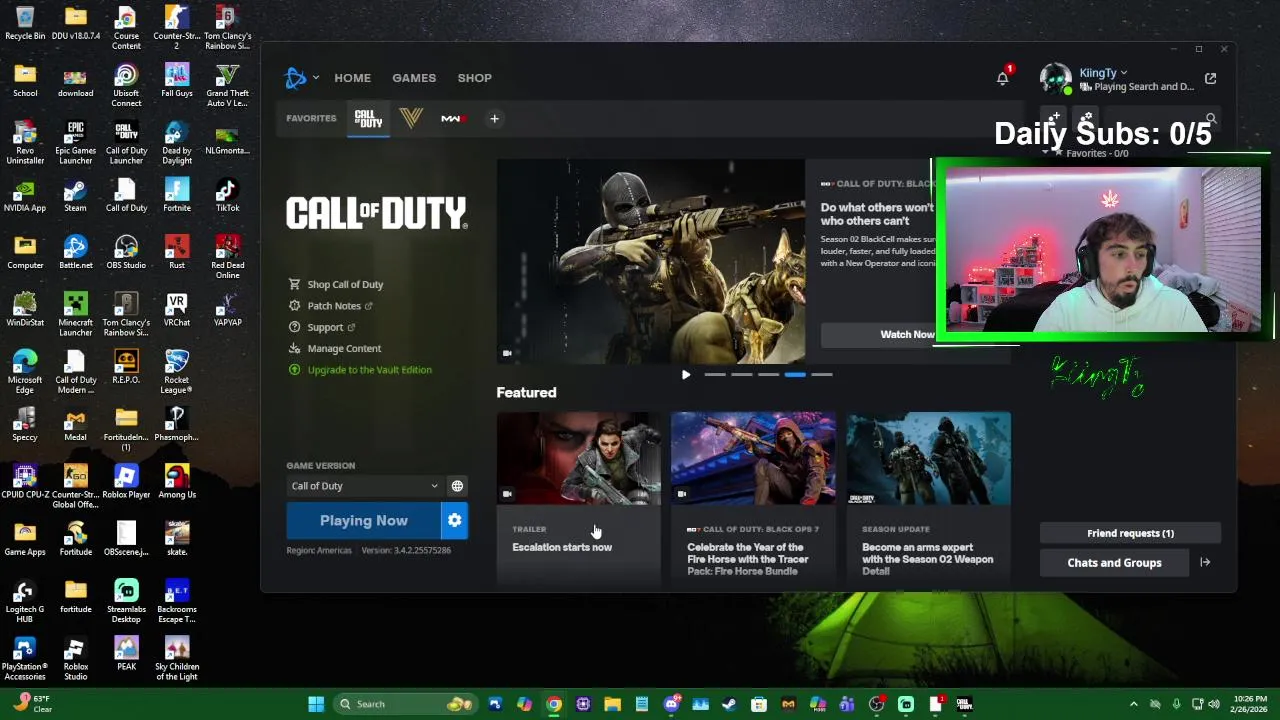Select the Epic Games Launcher desktop icon
The height and width of the screenshot is (720, 1280).
pos(75,143)
